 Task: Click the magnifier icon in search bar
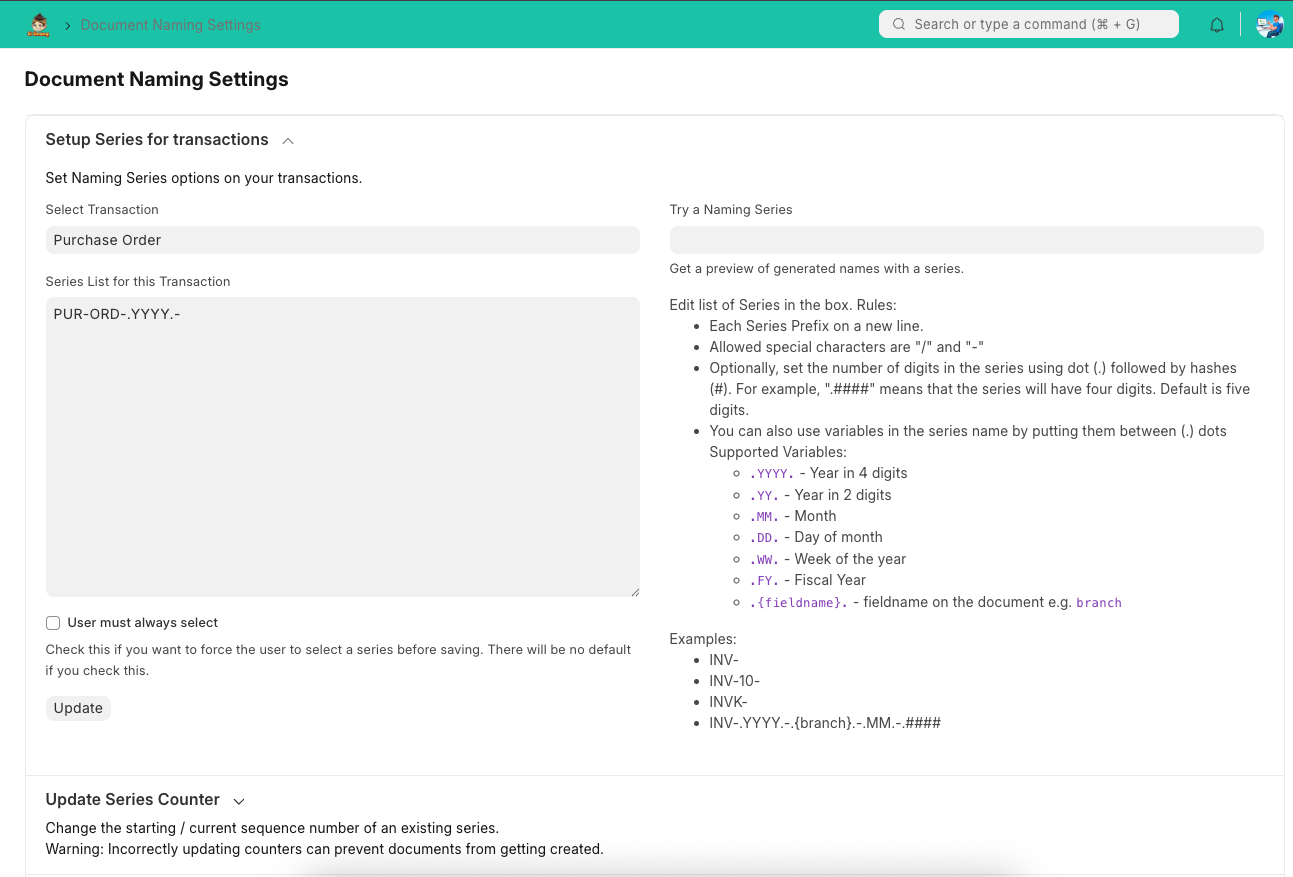tap(899, 24)
